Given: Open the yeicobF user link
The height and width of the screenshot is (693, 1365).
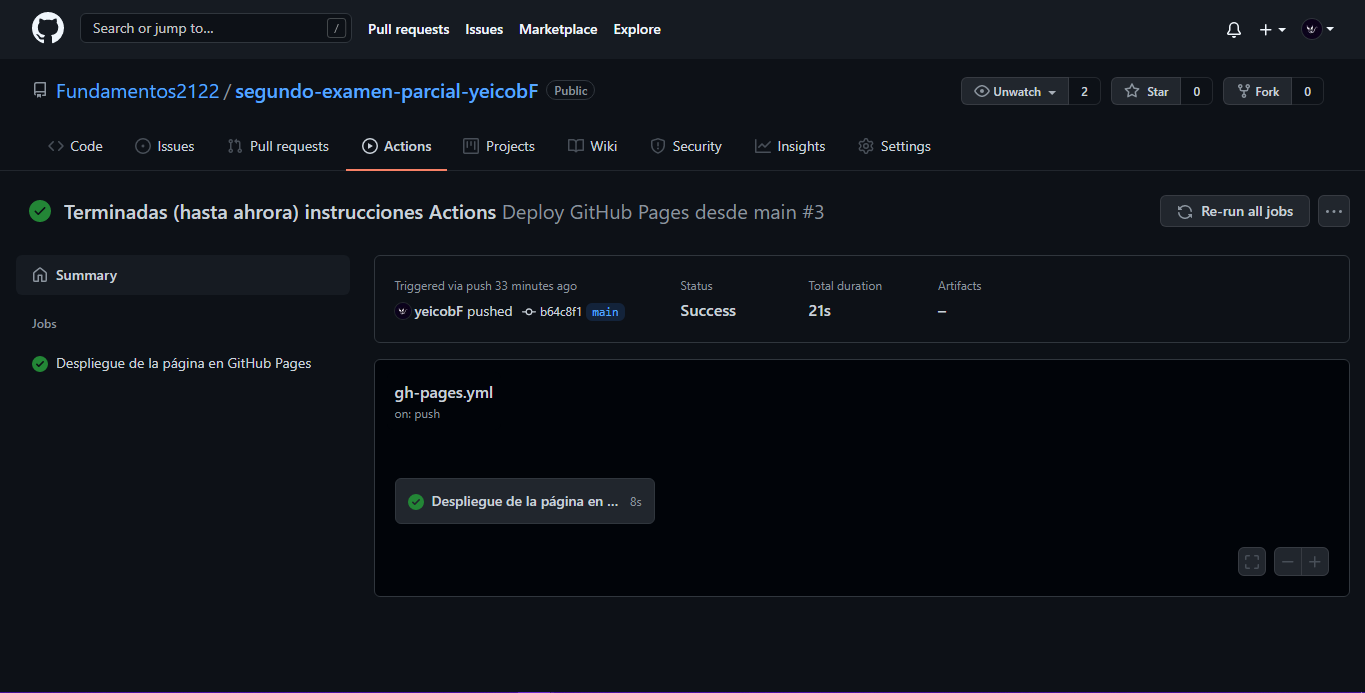Looking at the screenshot, I should pos(439,311).
